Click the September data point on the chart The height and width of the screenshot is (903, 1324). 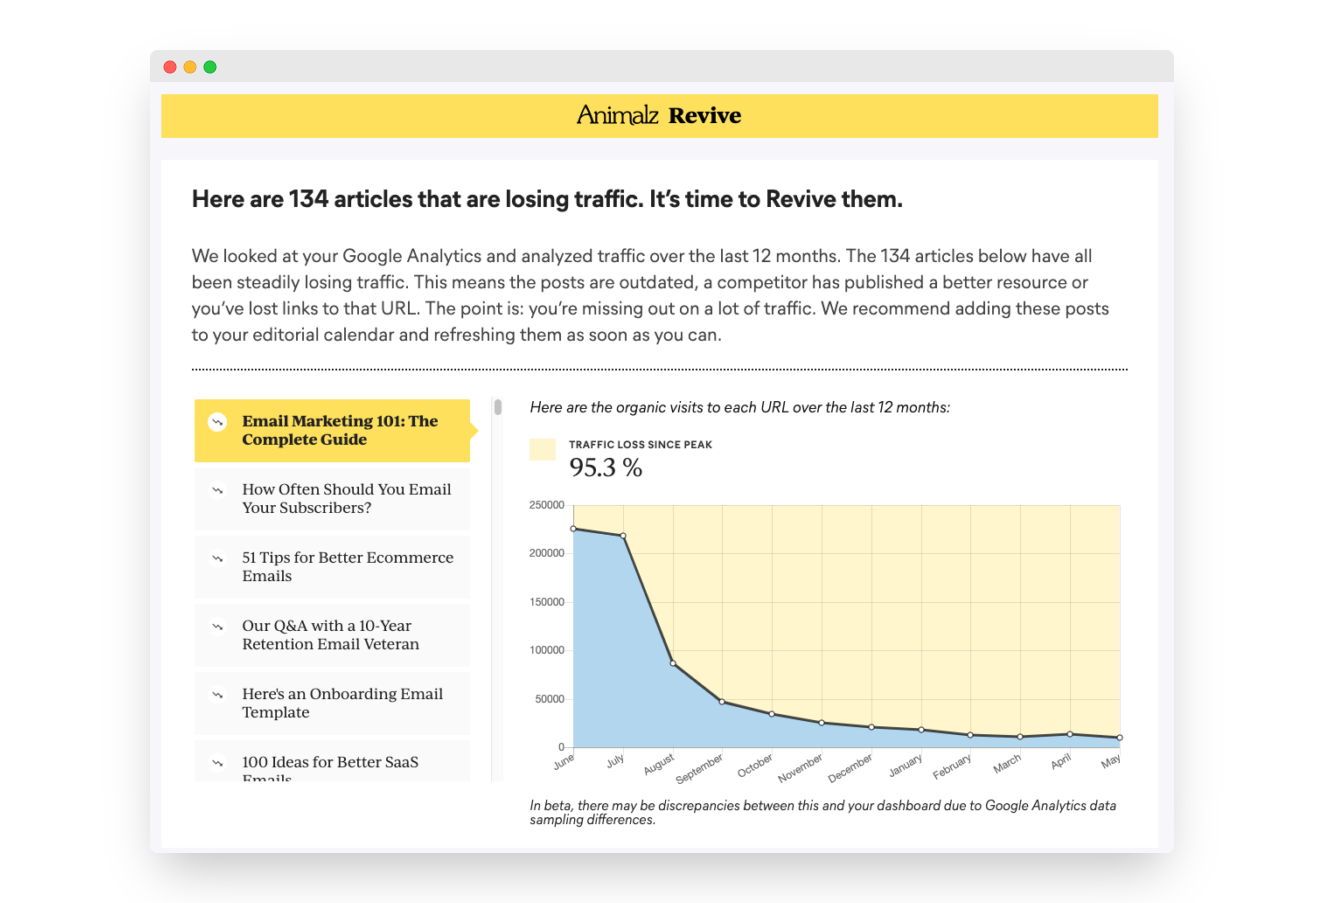coord(722,702)
